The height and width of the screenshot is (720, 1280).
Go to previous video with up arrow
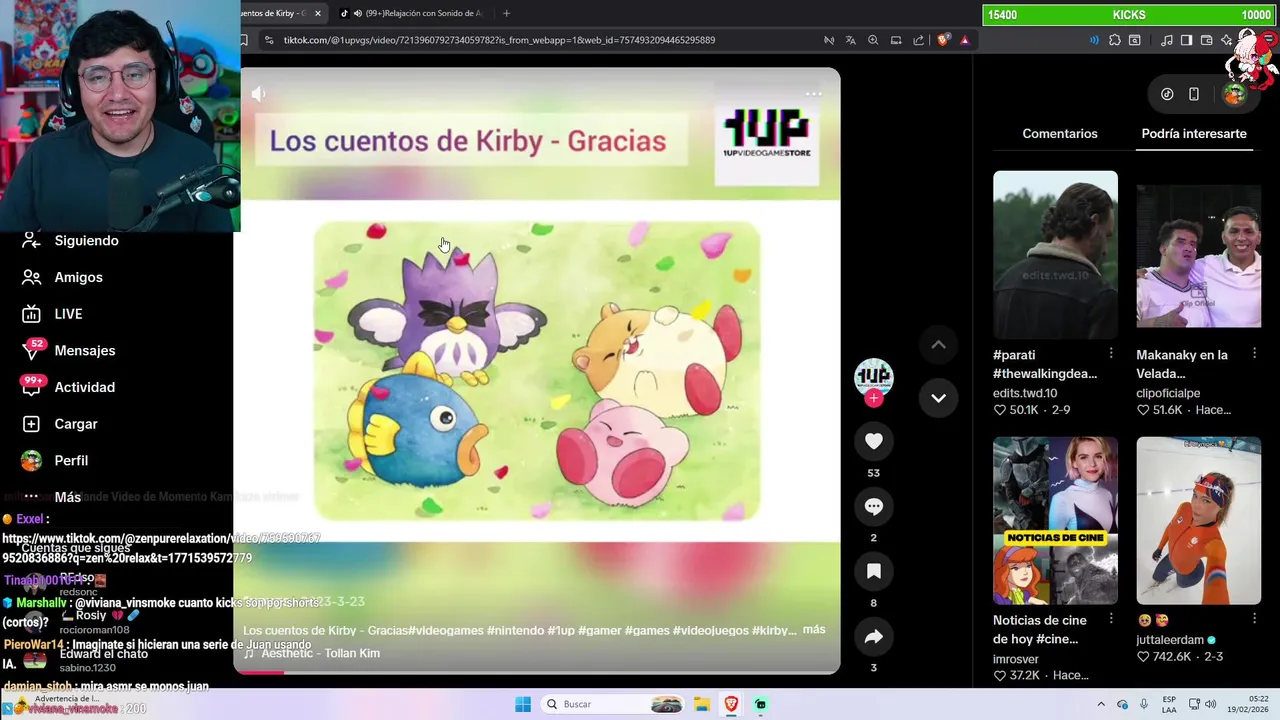938,345
